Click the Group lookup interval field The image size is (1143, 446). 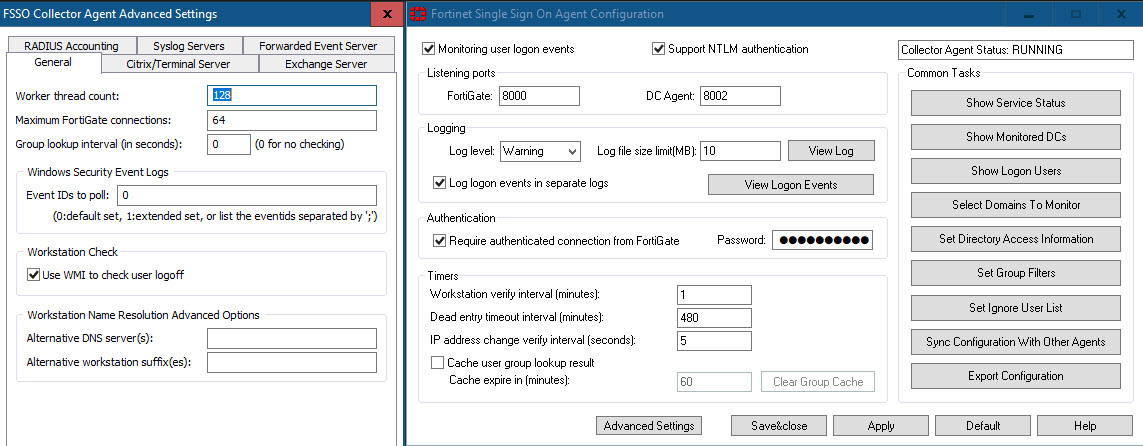[x=229, y=144]
